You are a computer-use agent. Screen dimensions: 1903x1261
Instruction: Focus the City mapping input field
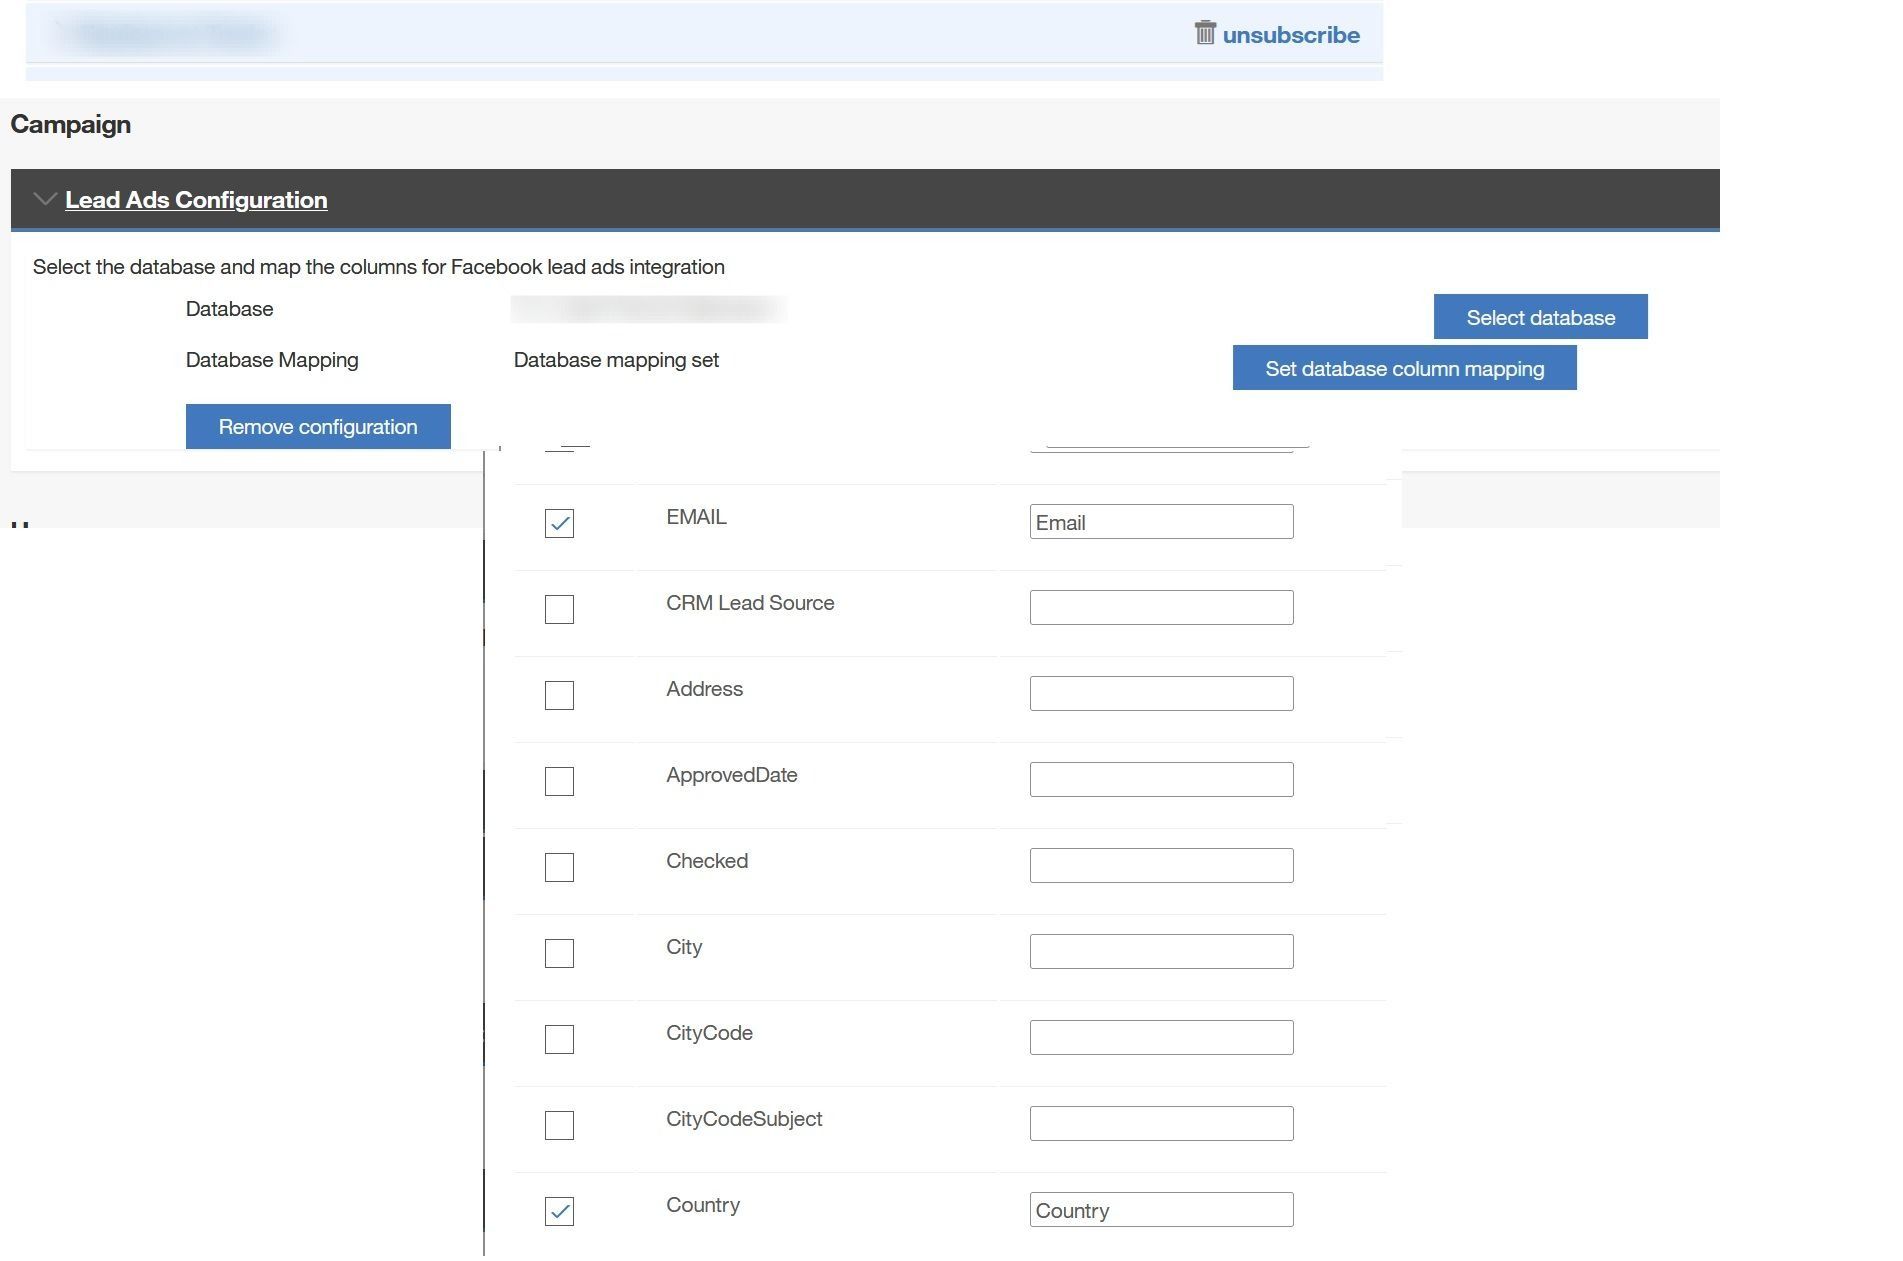pyautogui.click(x=1160, y=952)
